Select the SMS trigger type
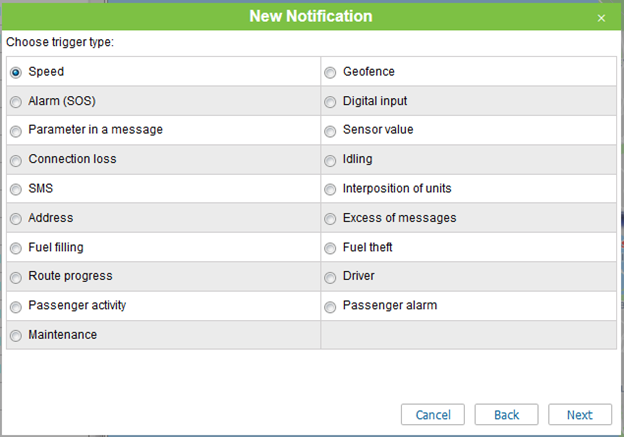 [x=16, y=189]
